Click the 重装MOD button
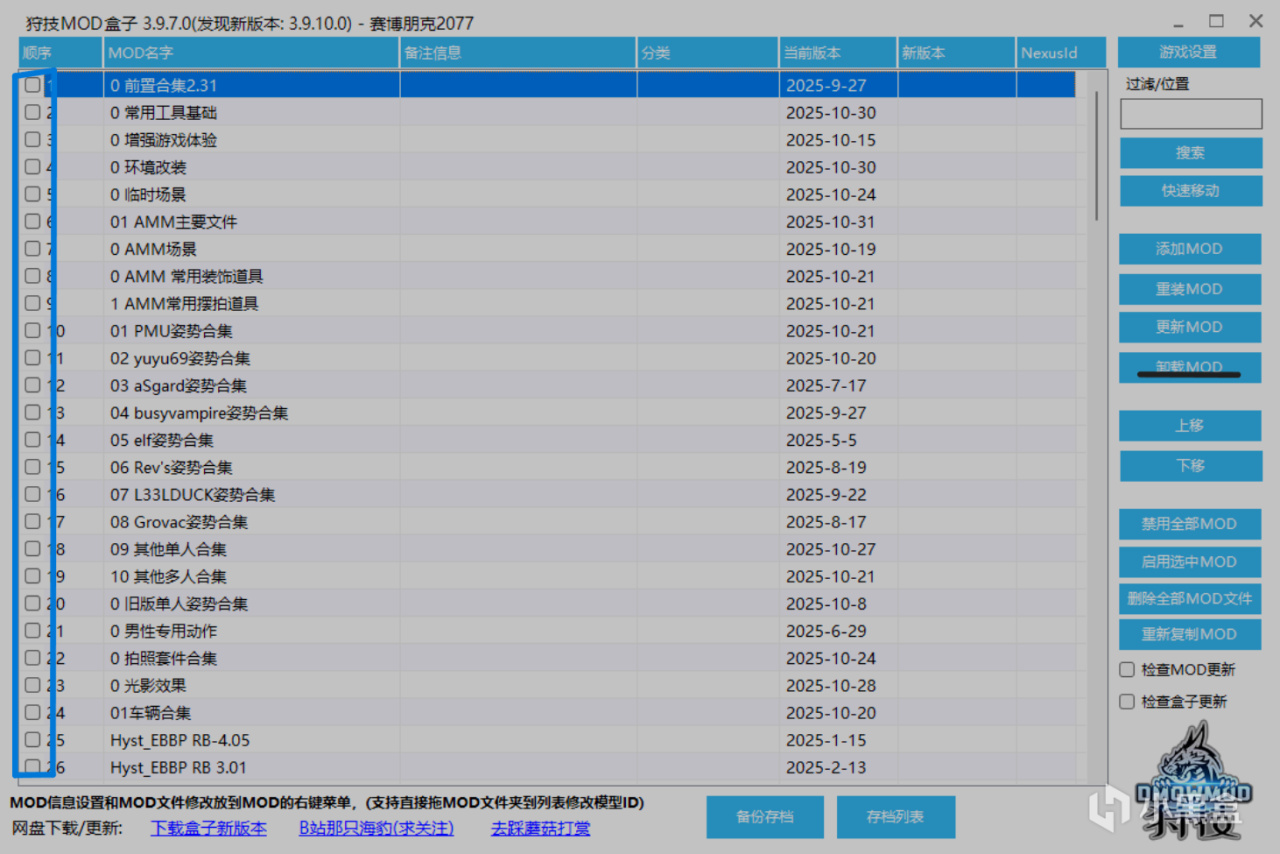1280x854 pixels. tap(1190, 289)
